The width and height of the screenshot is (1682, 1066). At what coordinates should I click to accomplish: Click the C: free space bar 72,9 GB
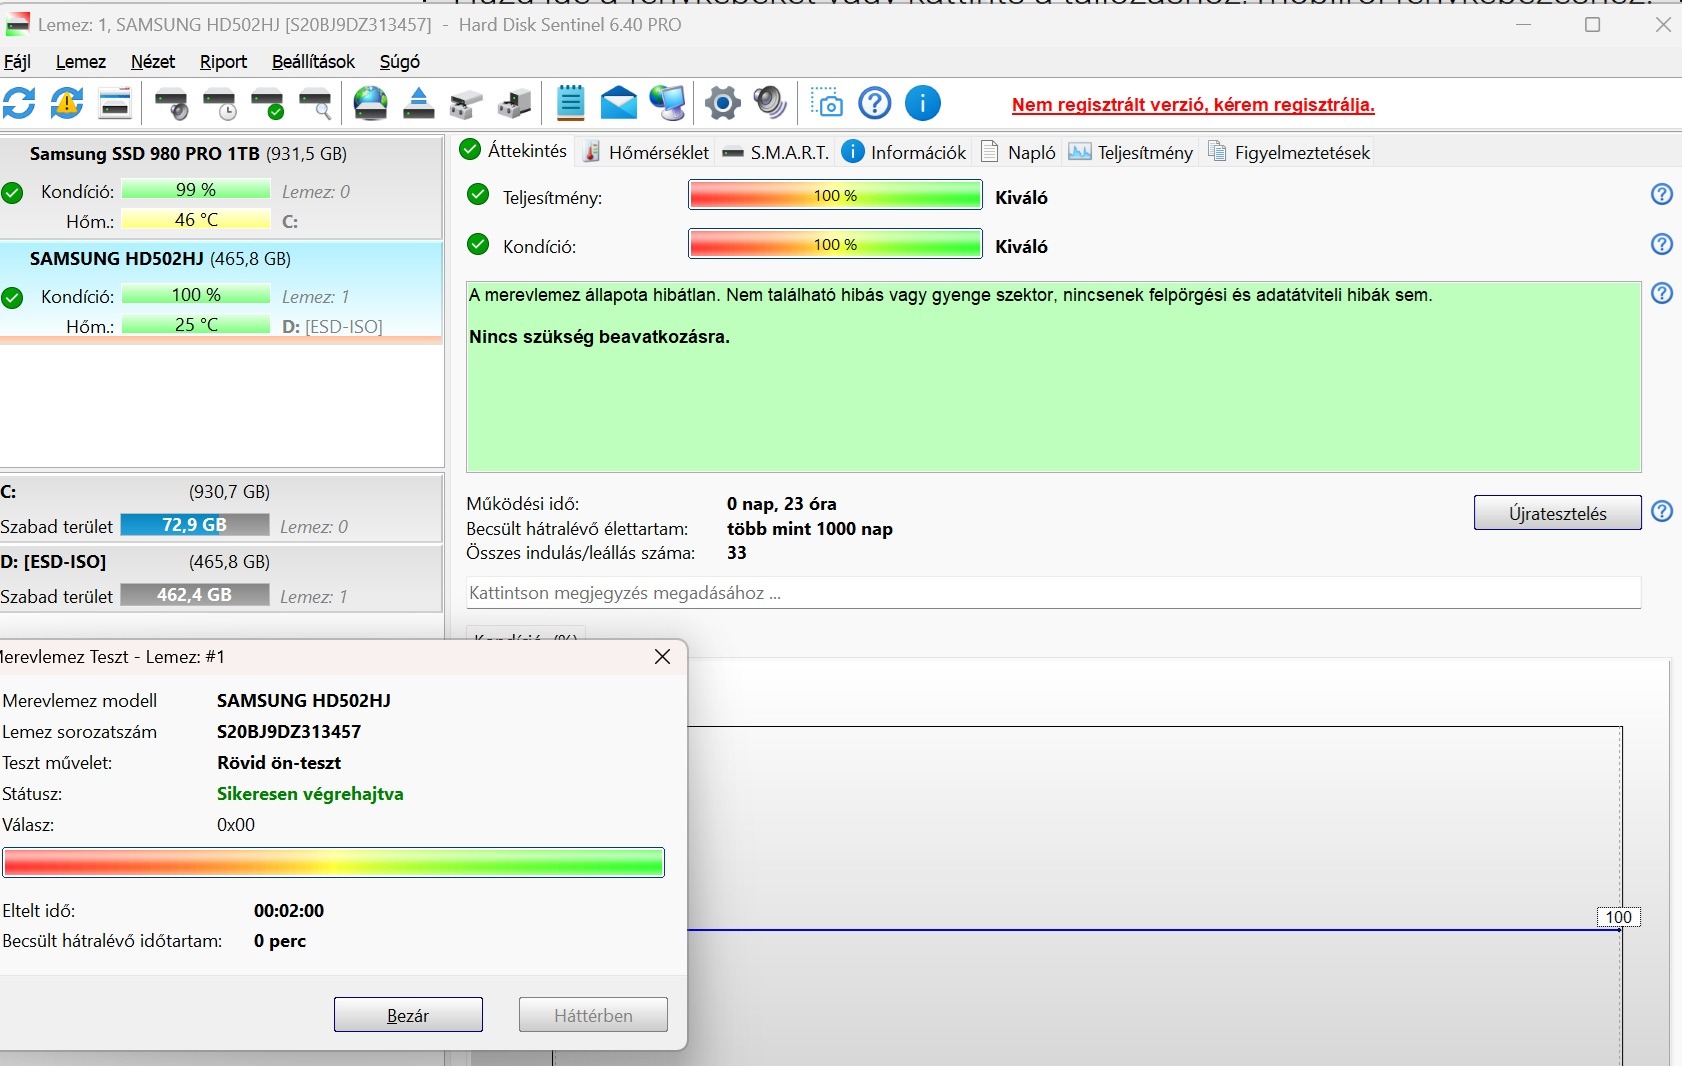[195, 525]
